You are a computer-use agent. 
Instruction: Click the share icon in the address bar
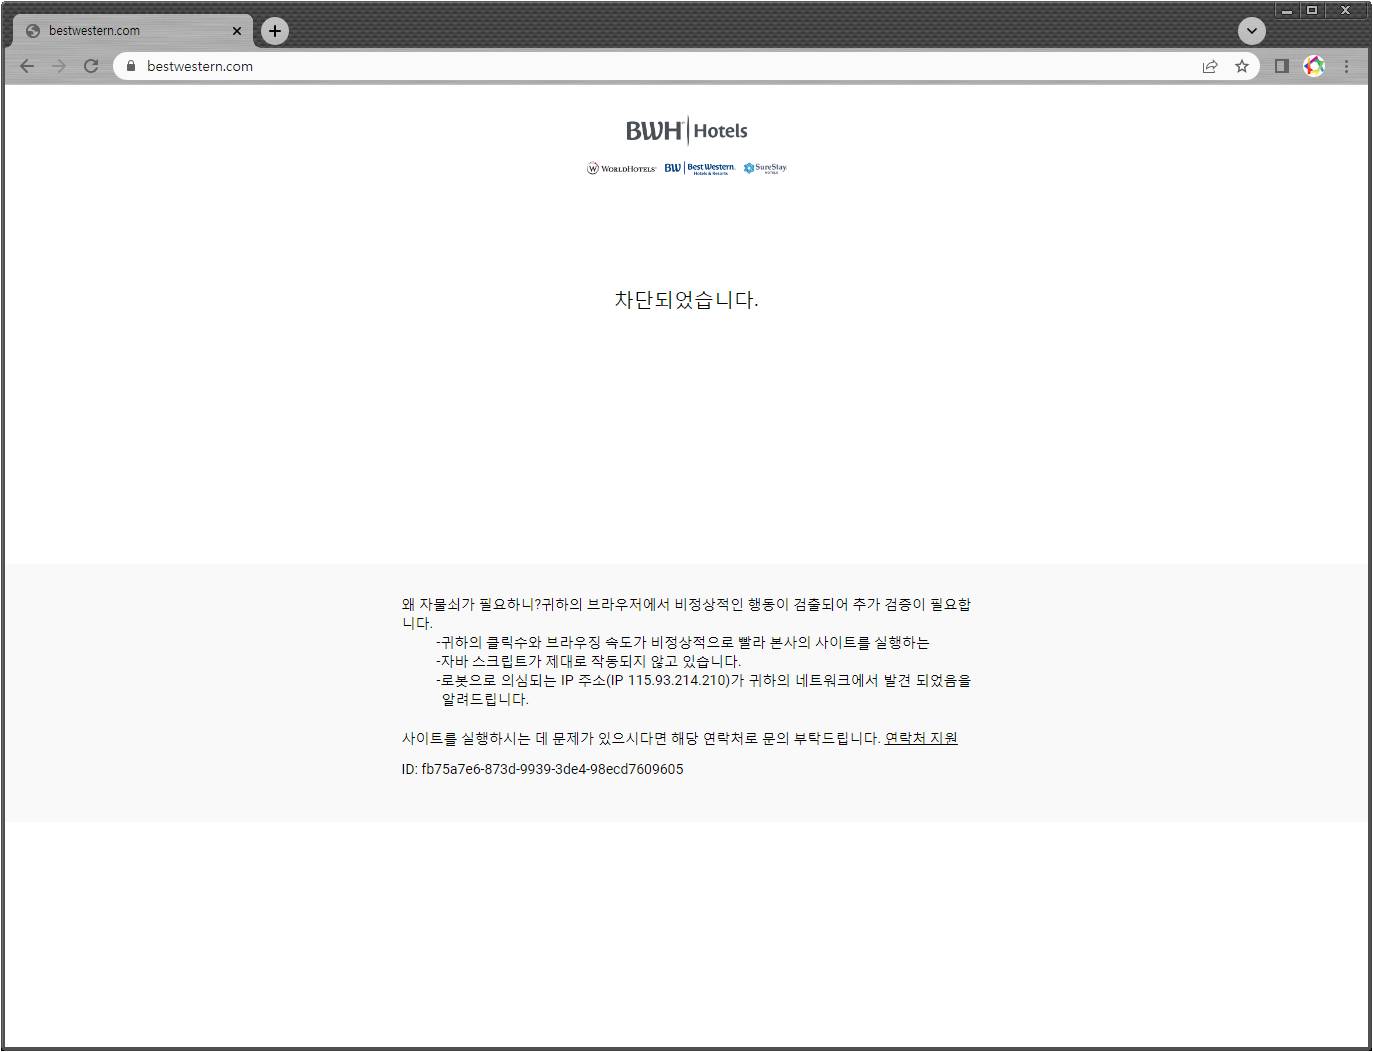pyautogui.click(x=1210, y=66)
